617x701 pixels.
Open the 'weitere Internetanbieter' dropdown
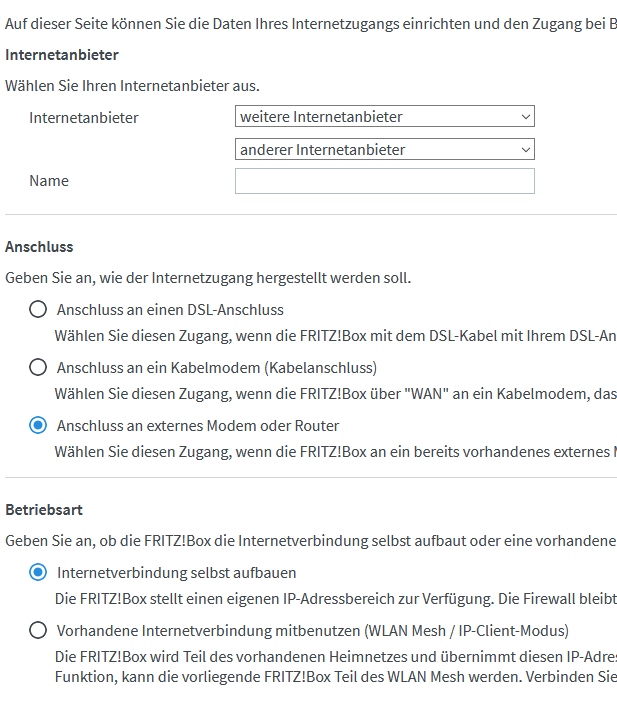click(x=384, y=117)
